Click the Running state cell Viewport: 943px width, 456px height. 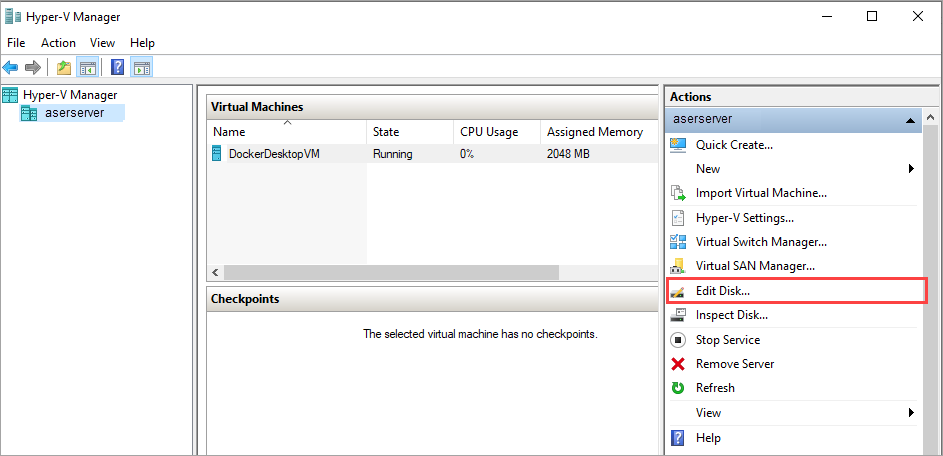pyautogui.click(x=393, y=154)
